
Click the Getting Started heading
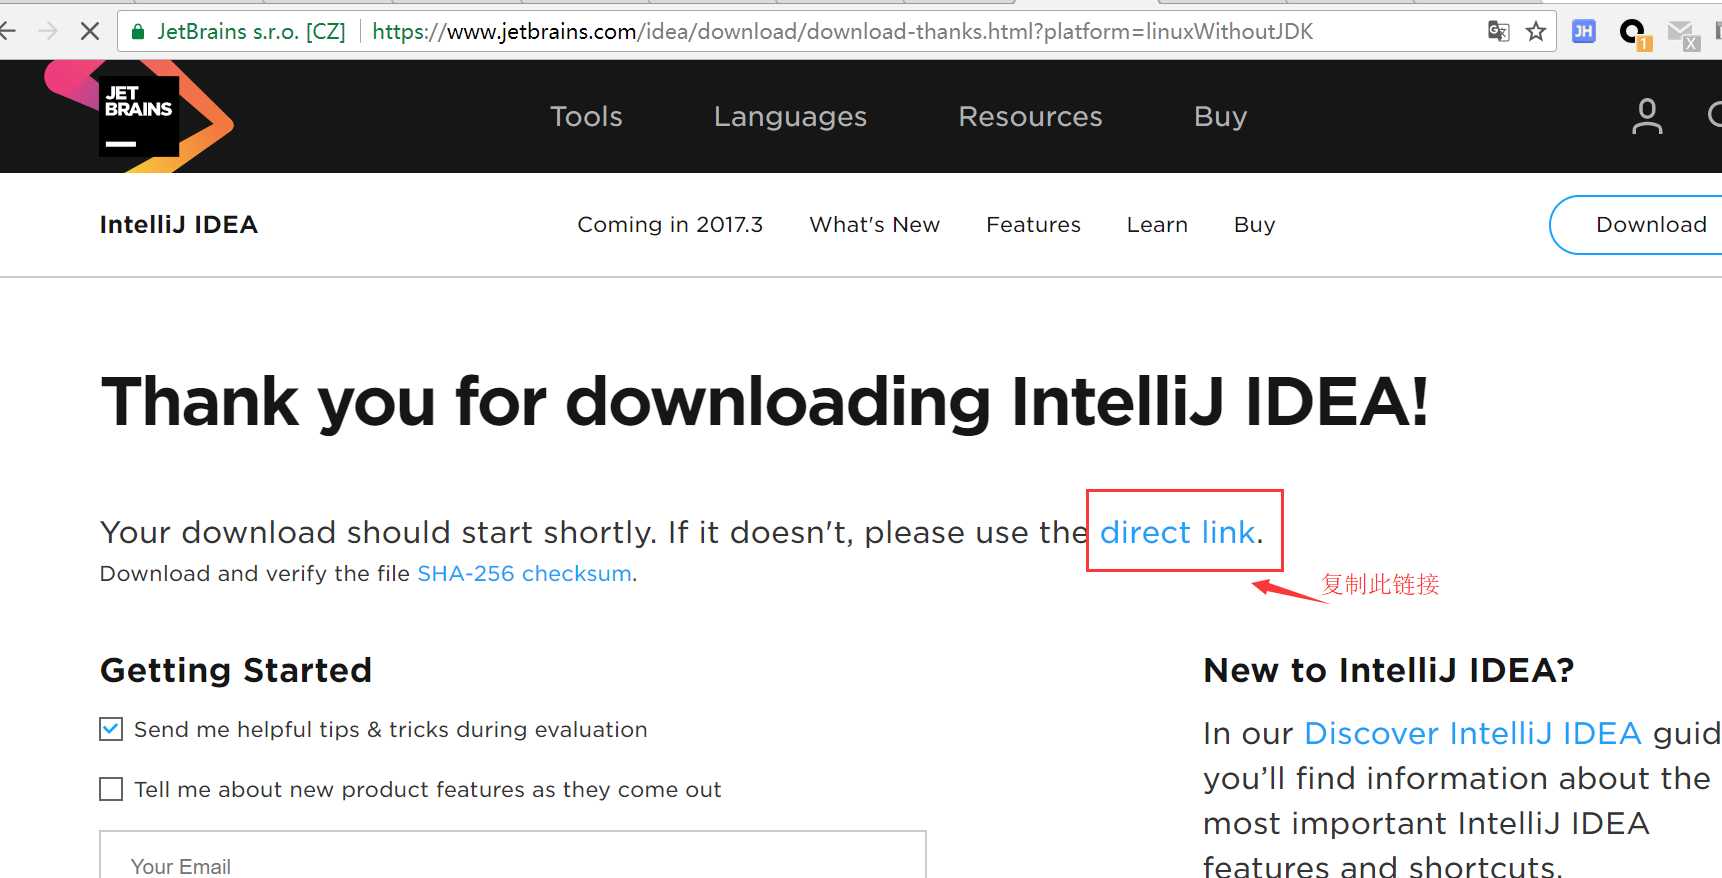236,670
